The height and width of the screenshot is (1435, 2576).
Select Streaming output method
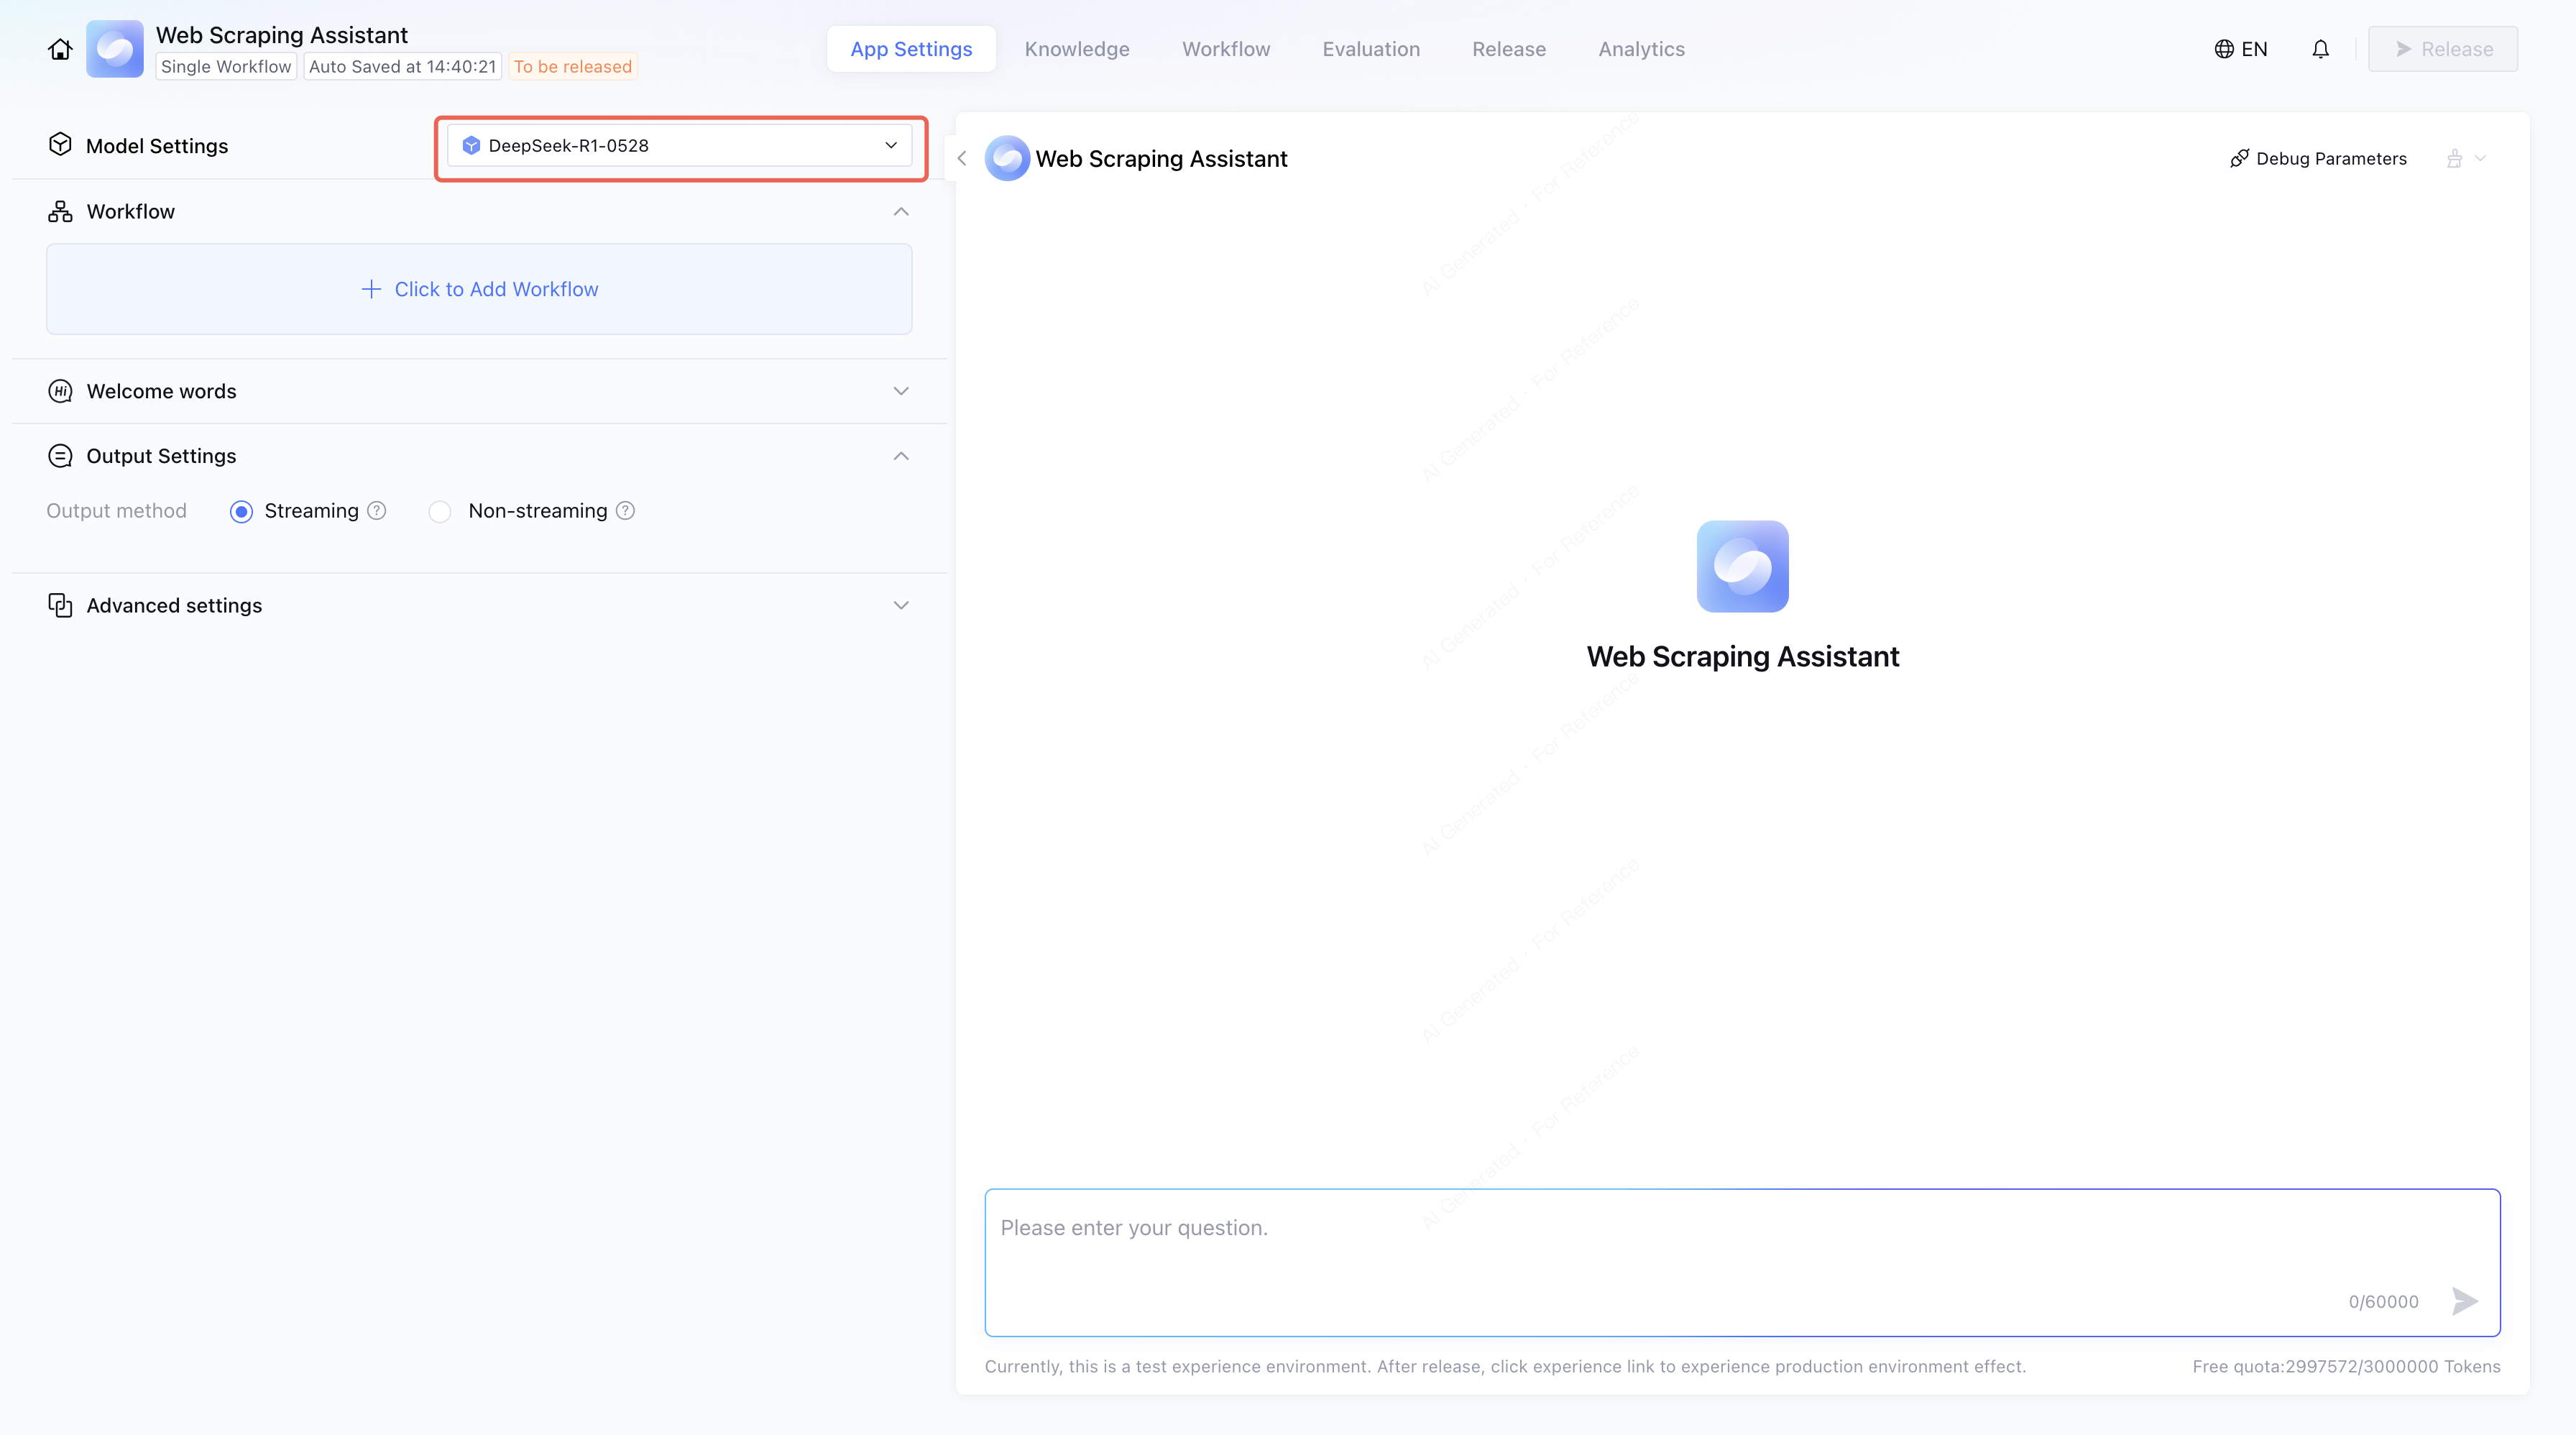pyautogui.click(x=241, y=512)
